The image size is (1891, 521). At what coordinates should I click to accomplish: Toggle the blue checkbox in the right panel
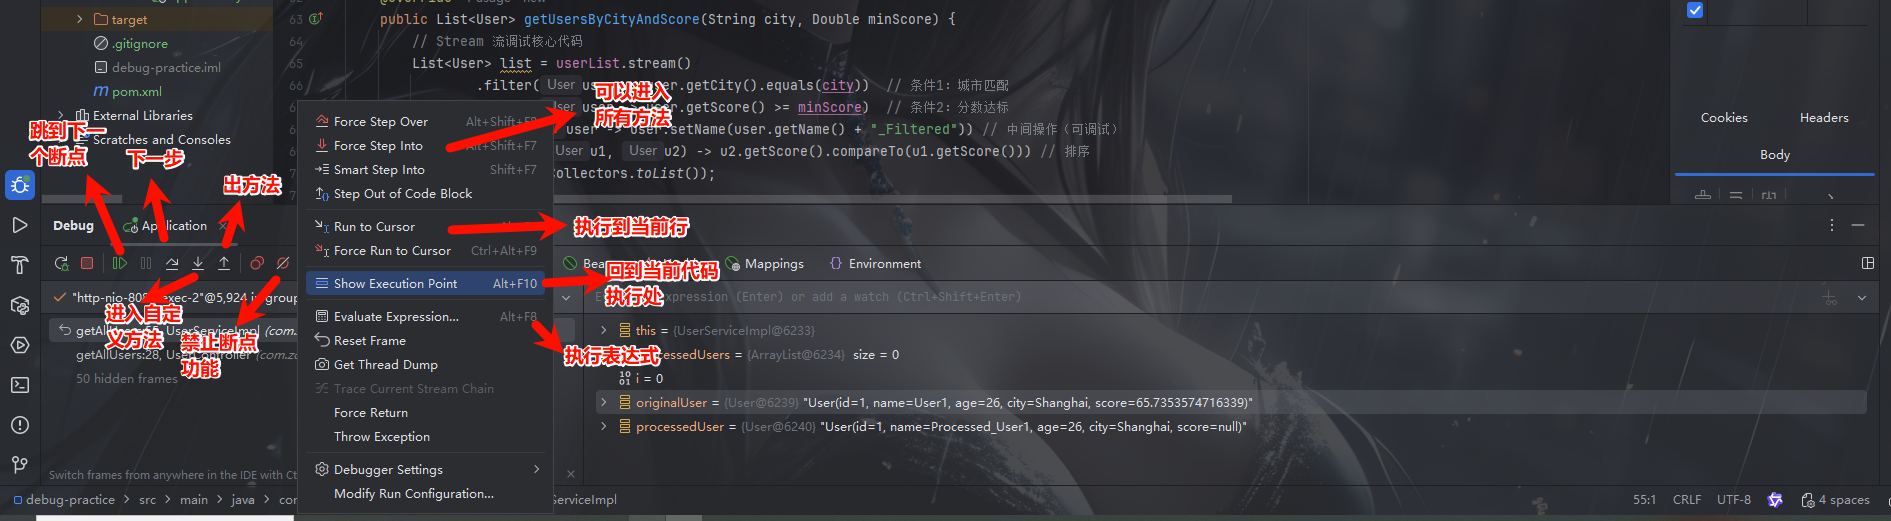(x=1695, y=10)
